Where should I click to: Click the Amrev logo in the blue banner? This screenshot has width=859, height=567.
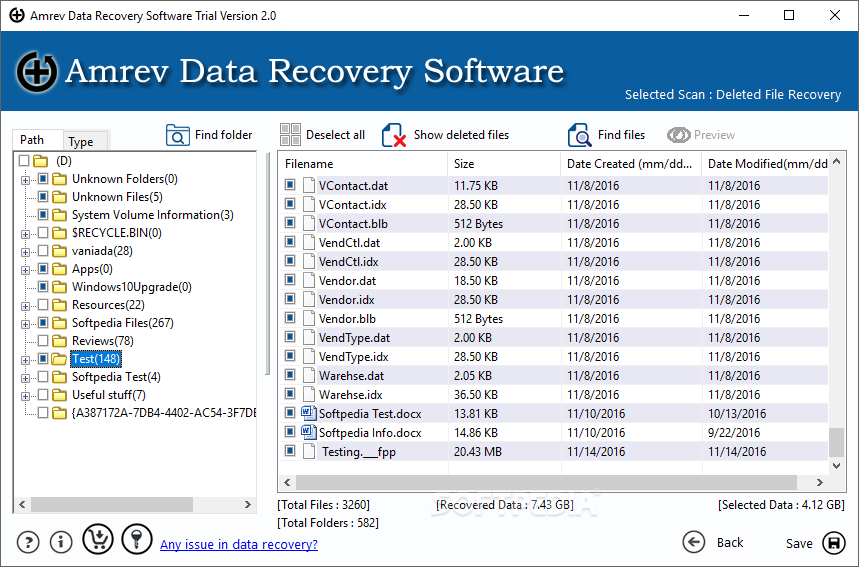tap(37, 72)
